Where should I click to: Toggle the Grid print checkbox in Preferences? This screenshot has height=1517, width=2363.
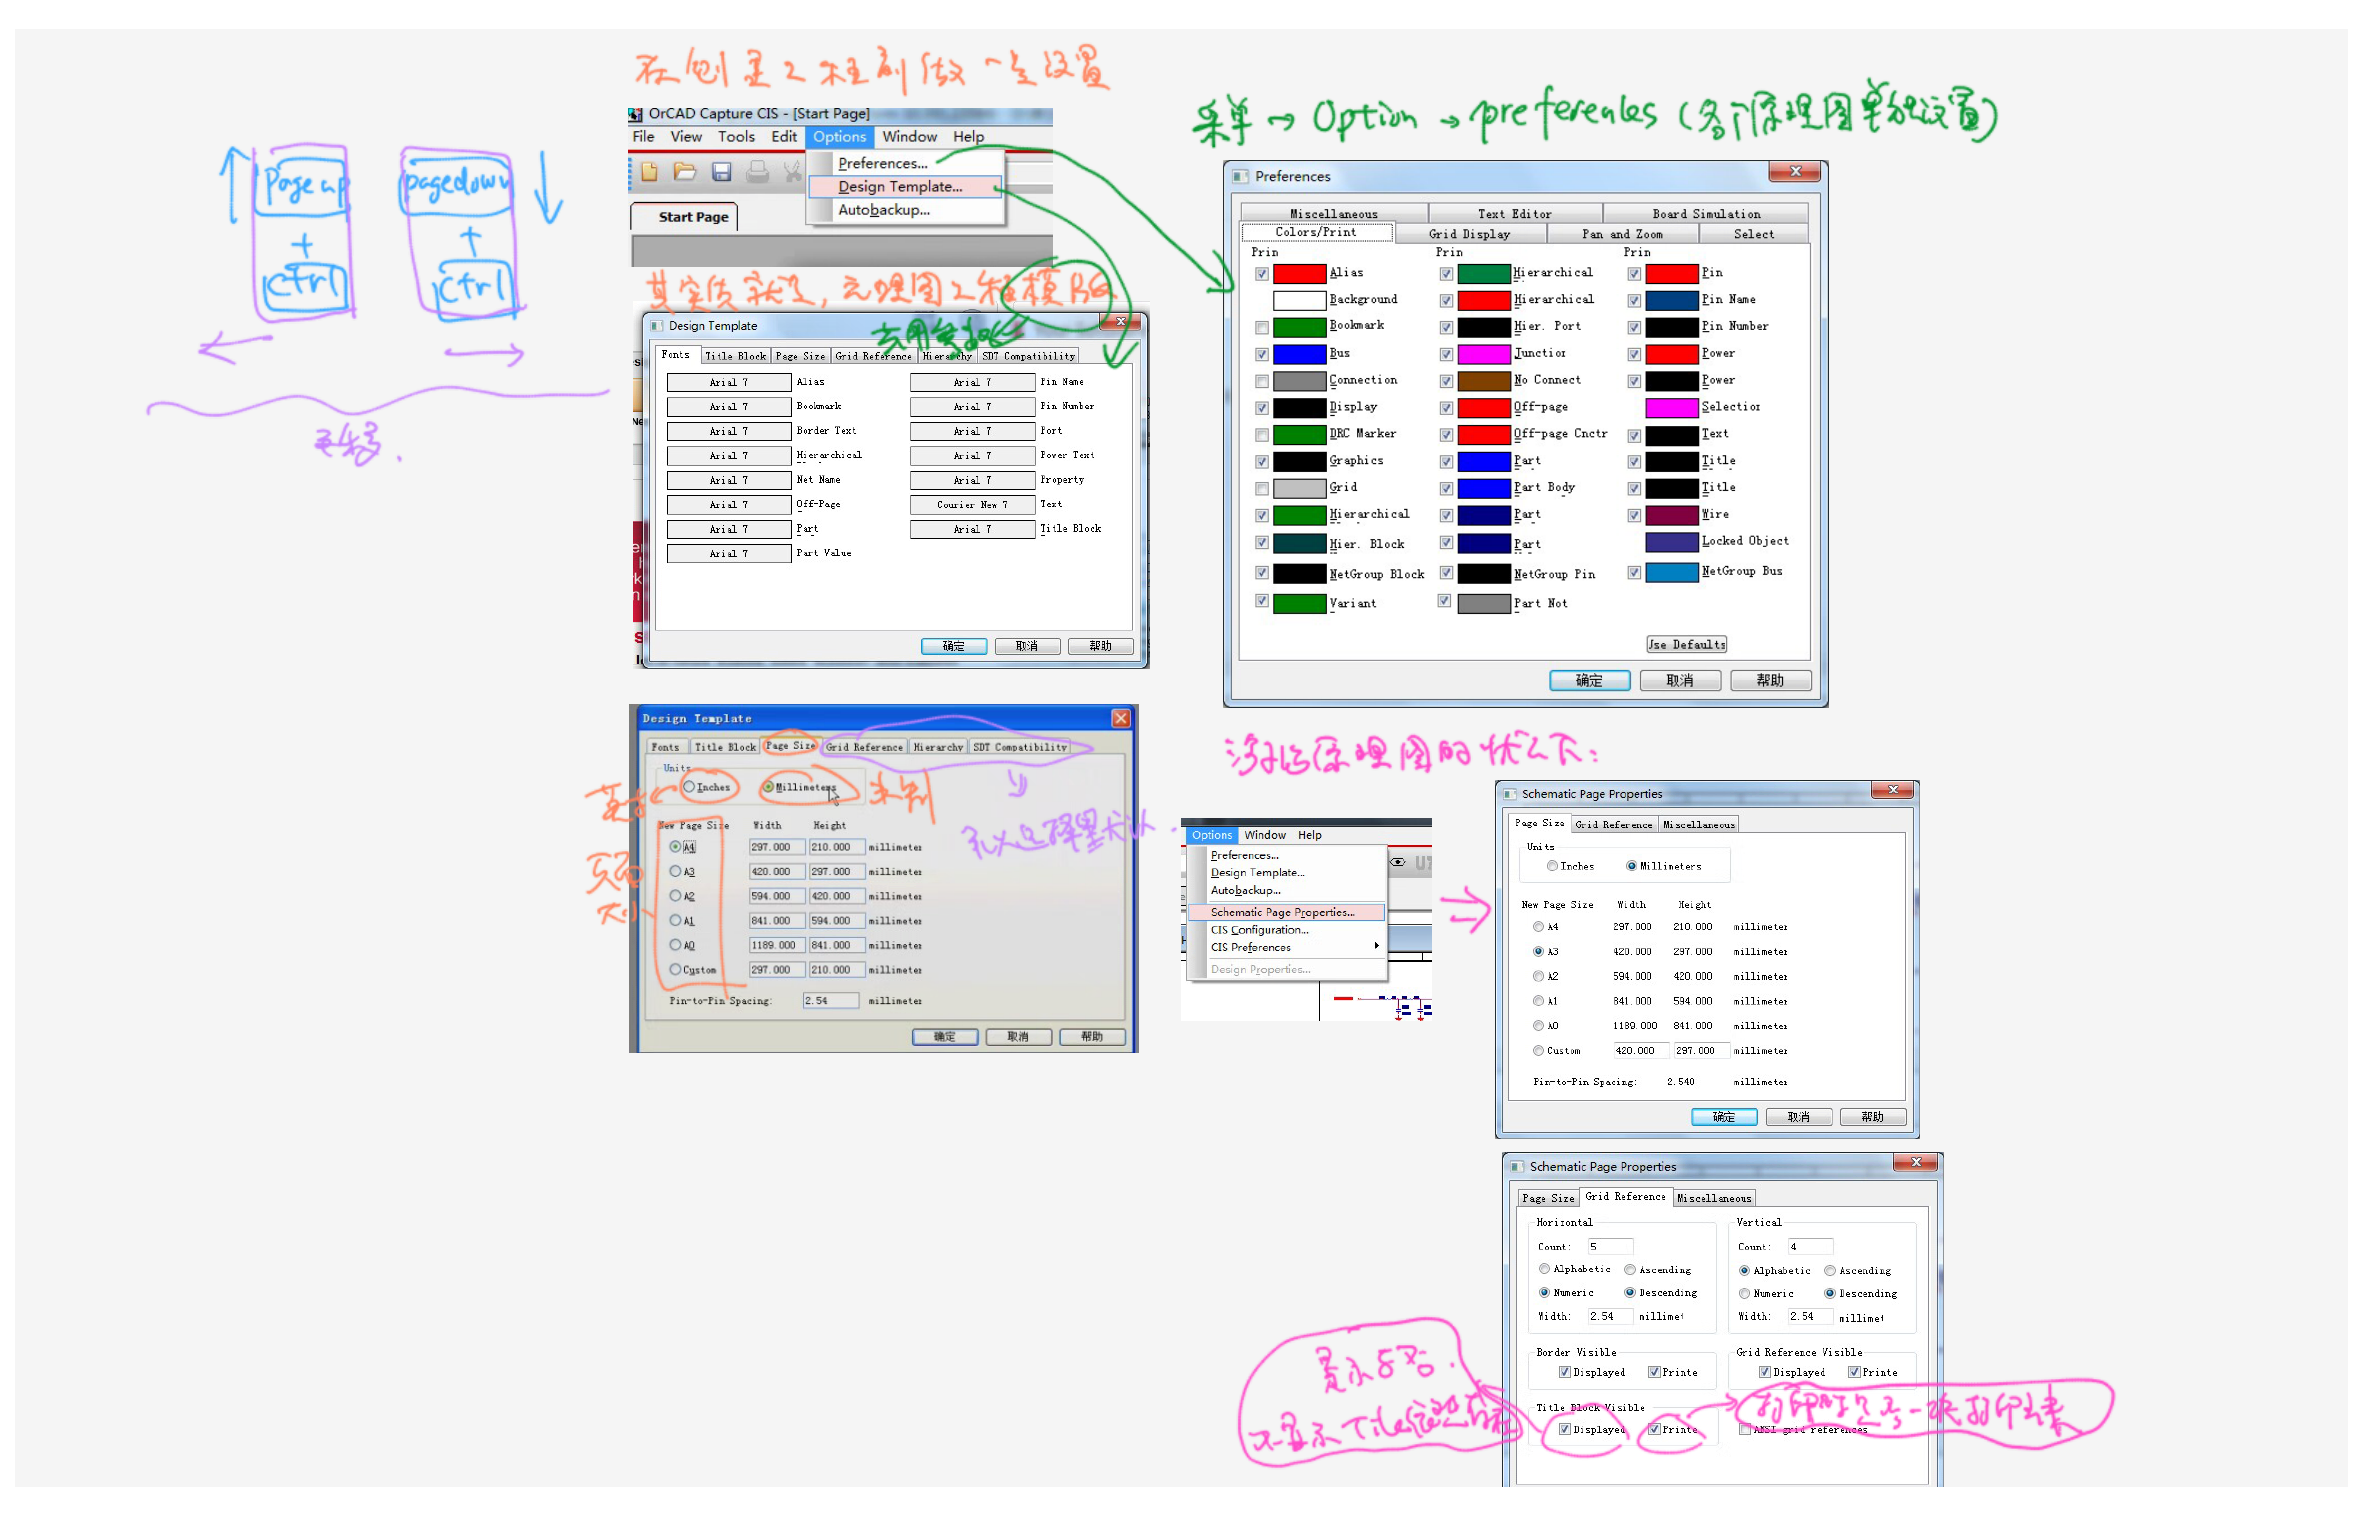1262,489
